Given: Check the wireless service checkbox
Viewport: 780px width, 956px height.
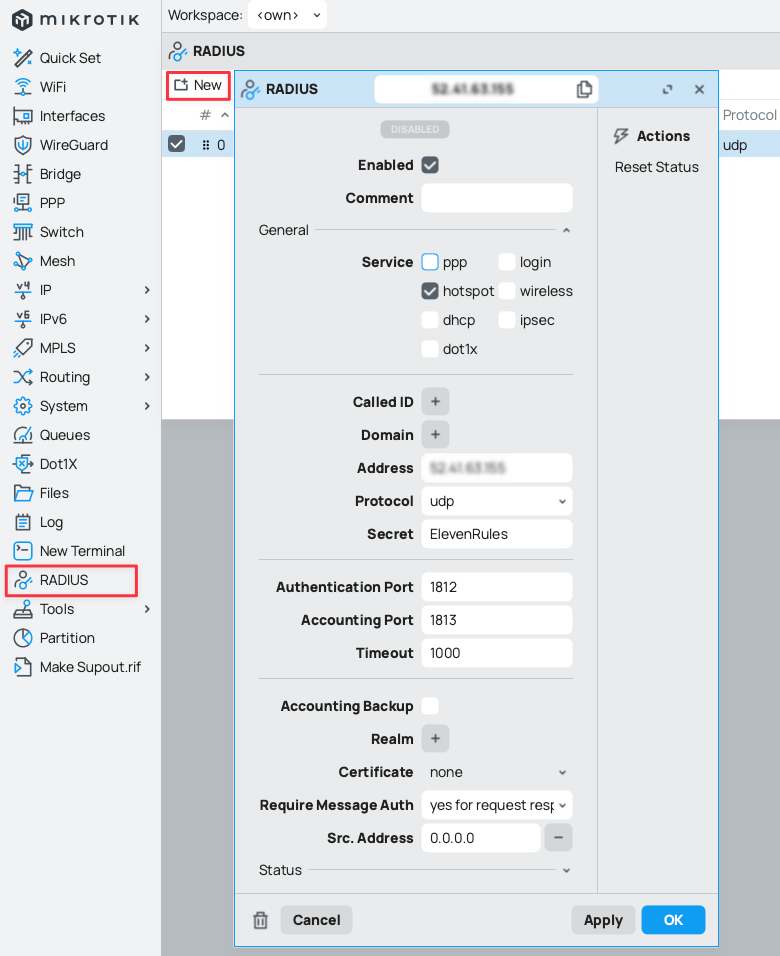Looking at the screenshot, I should pyautogui.click(x=507, y=291).
